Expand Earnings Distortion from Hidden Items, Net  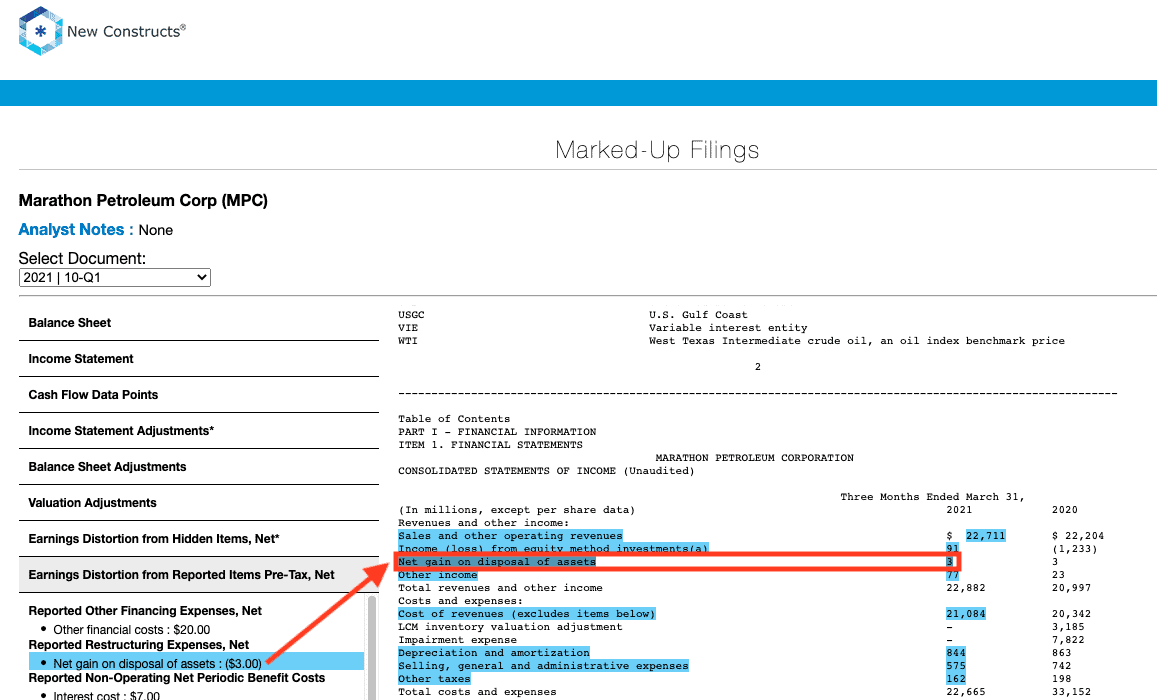click(198, 539)
